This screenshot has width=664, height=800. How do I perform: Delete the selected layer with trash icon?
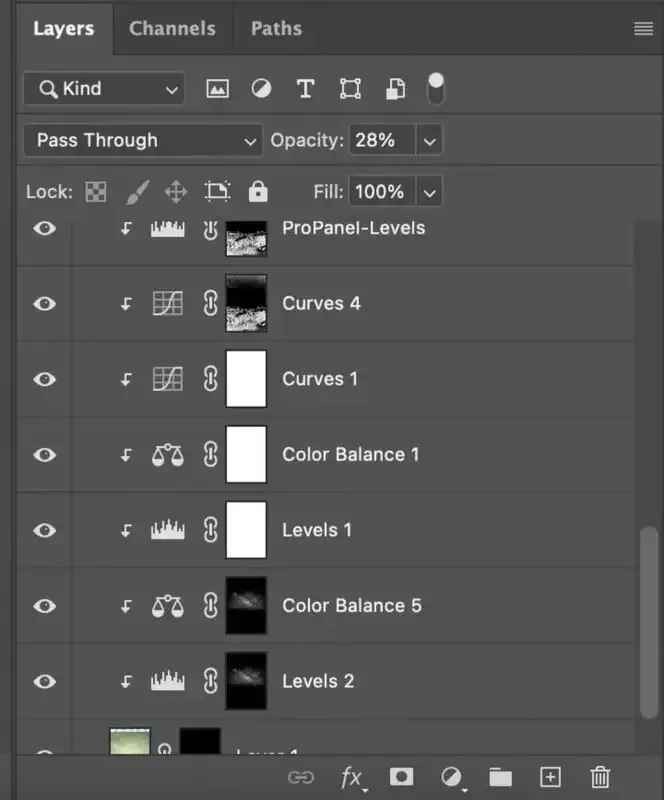click(600, 777)
